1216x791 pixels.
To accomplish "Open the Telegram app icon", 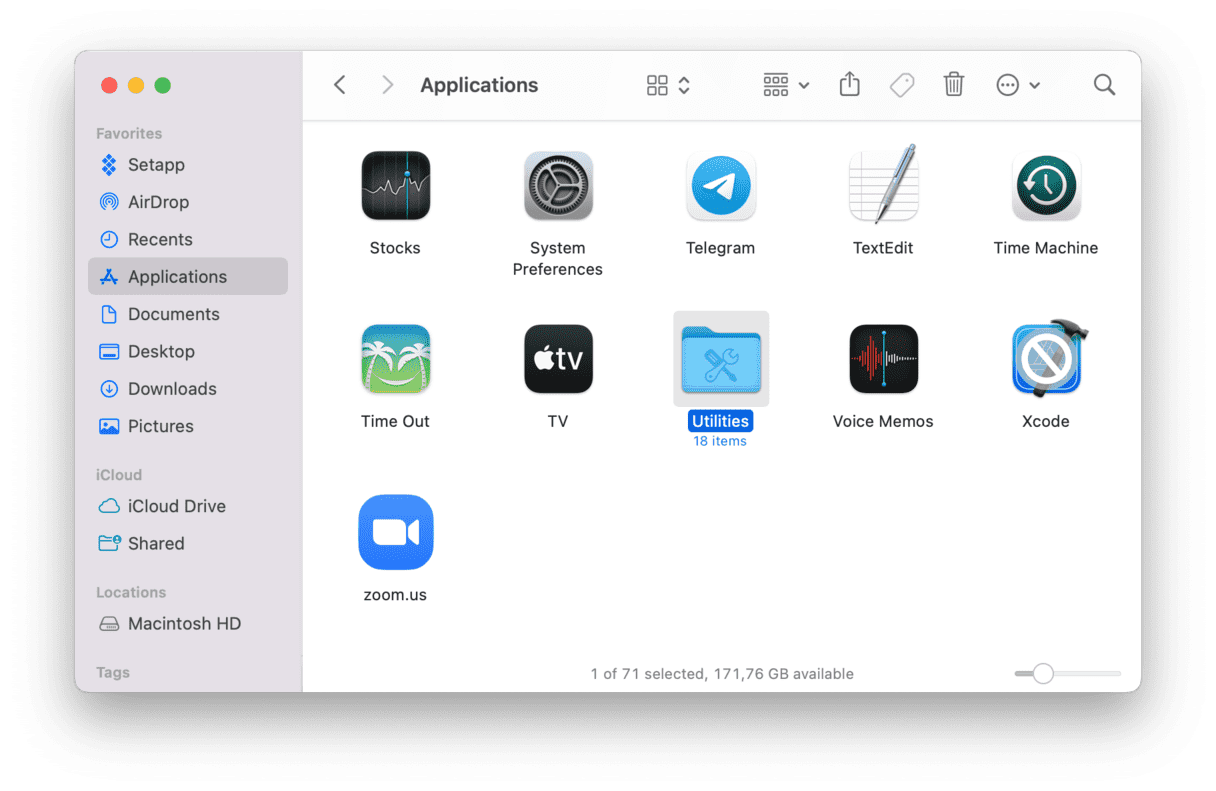I will pyautogui.click(x=720, y=187).
